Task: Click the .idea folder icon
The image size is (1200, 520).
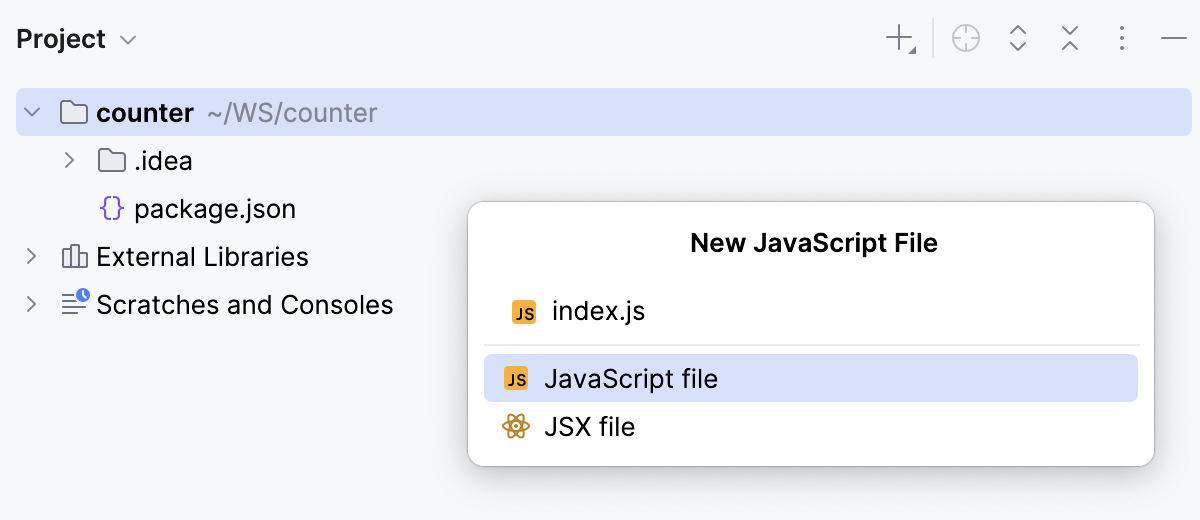Action: click(x=112, y=160)
